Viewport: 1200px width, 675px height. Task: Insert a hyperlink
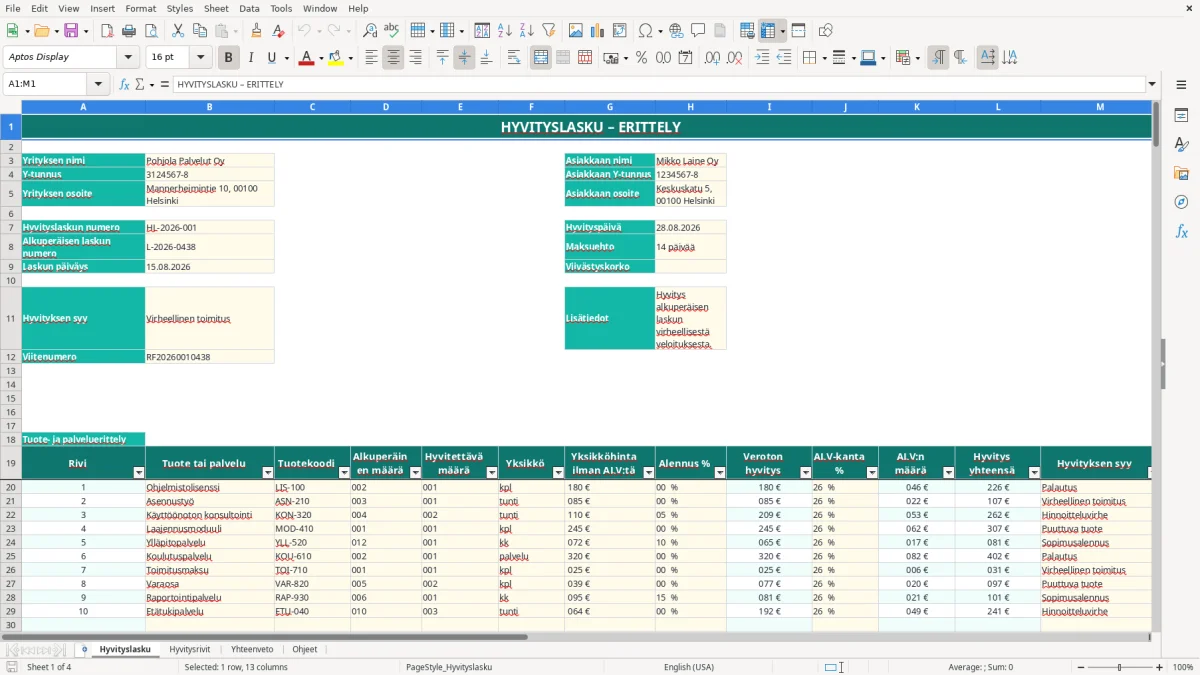point(676,31)
